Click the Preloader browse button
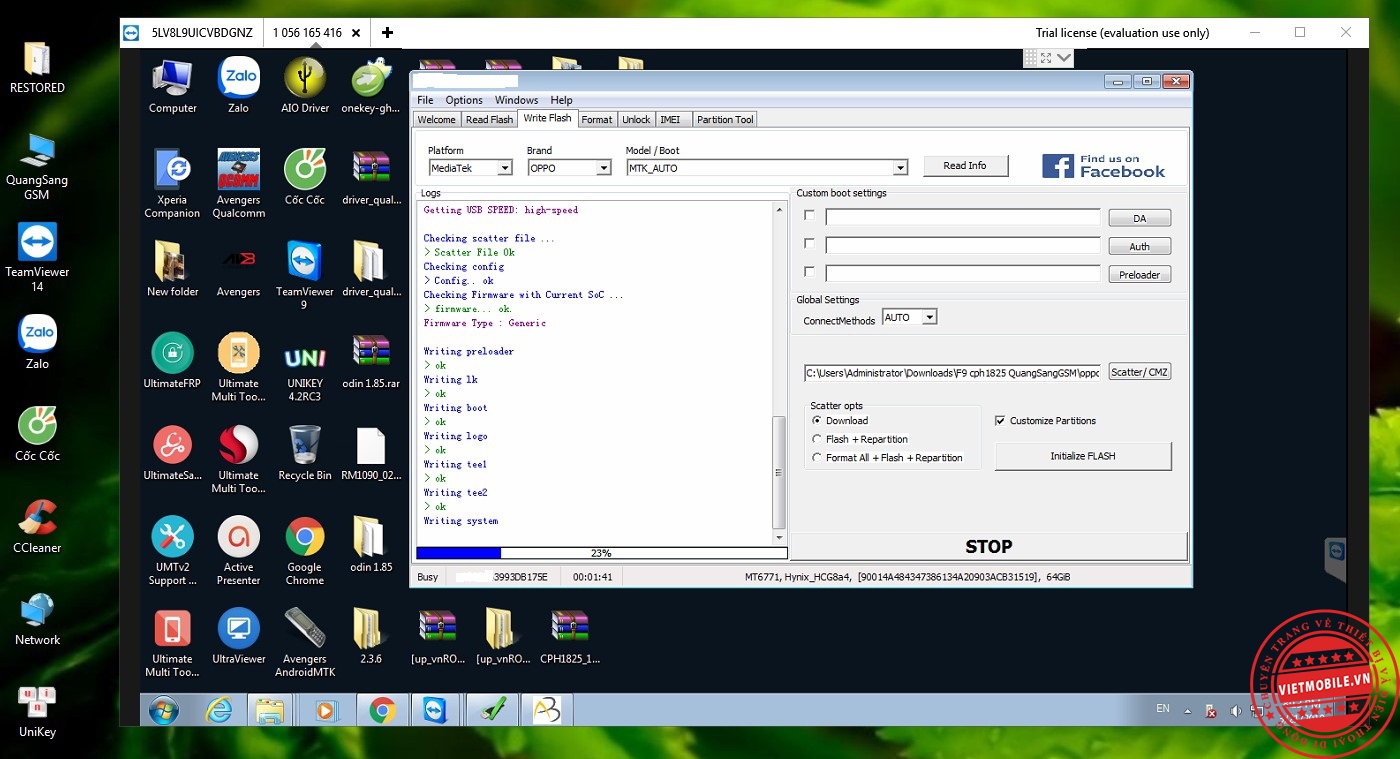The image size is (1400, 759). tap(1139, 274)
